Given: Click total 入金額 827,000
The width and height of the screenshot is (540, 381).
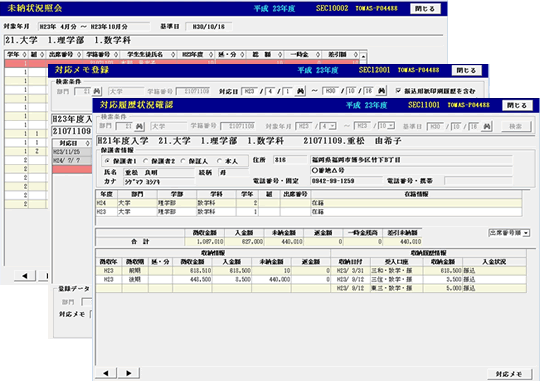Looking at the screenshot, I should [244, 241].
